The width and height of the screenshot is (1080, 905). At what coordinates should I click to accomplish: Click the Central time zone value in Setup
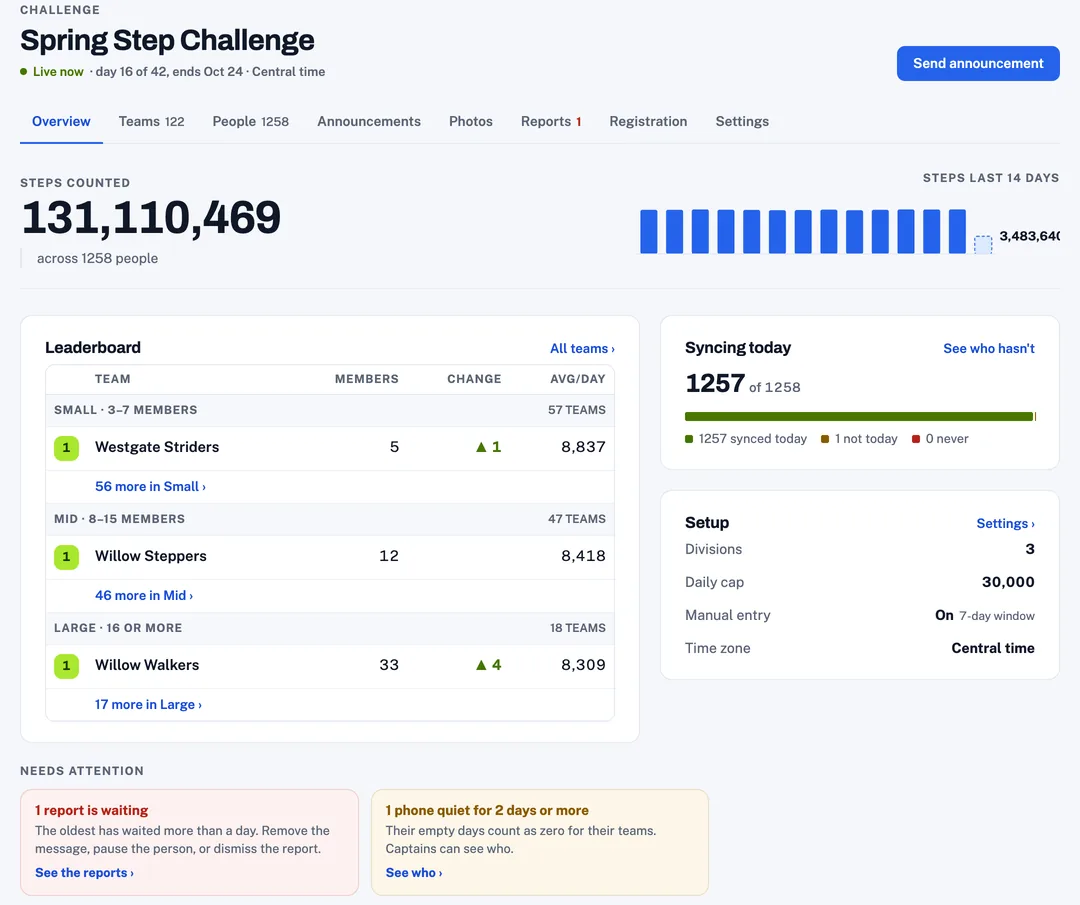click(993, 648)
